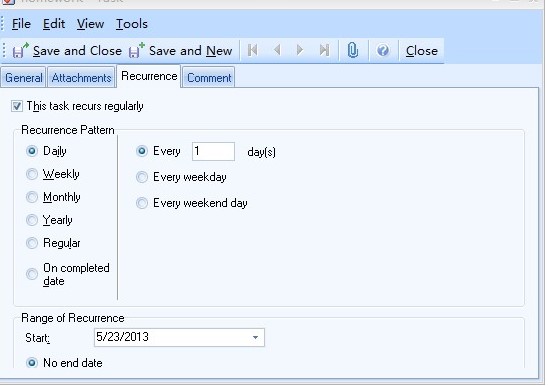
Task: Choose Every weekday option
Action: (142, 177)
